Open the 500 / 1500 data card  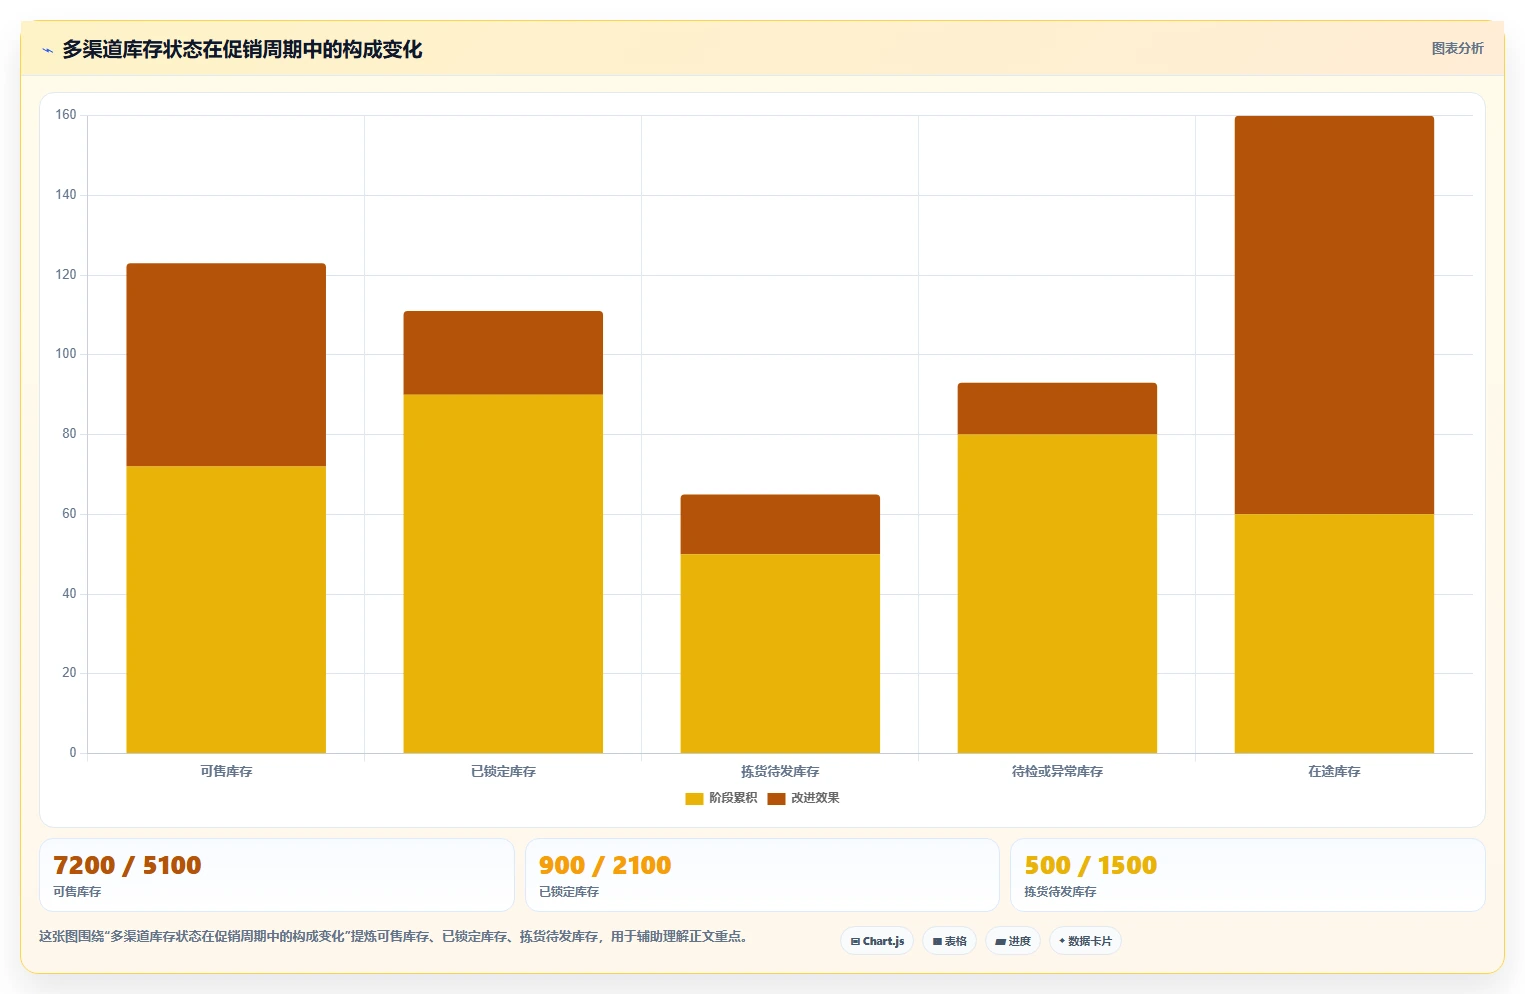click(1247, 875)
